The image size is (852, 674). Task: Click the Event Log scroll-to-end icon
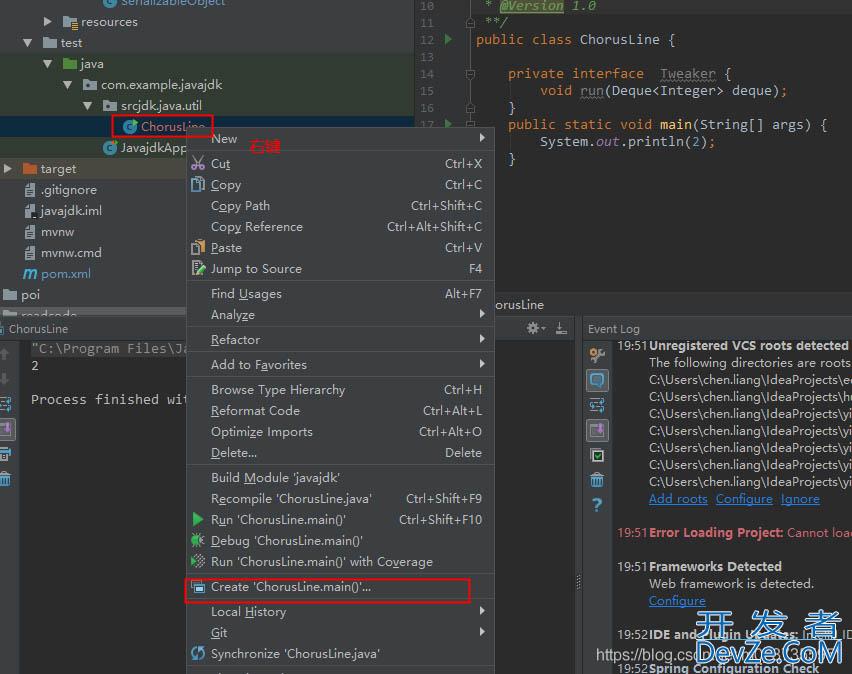click(x=597, y=430)
